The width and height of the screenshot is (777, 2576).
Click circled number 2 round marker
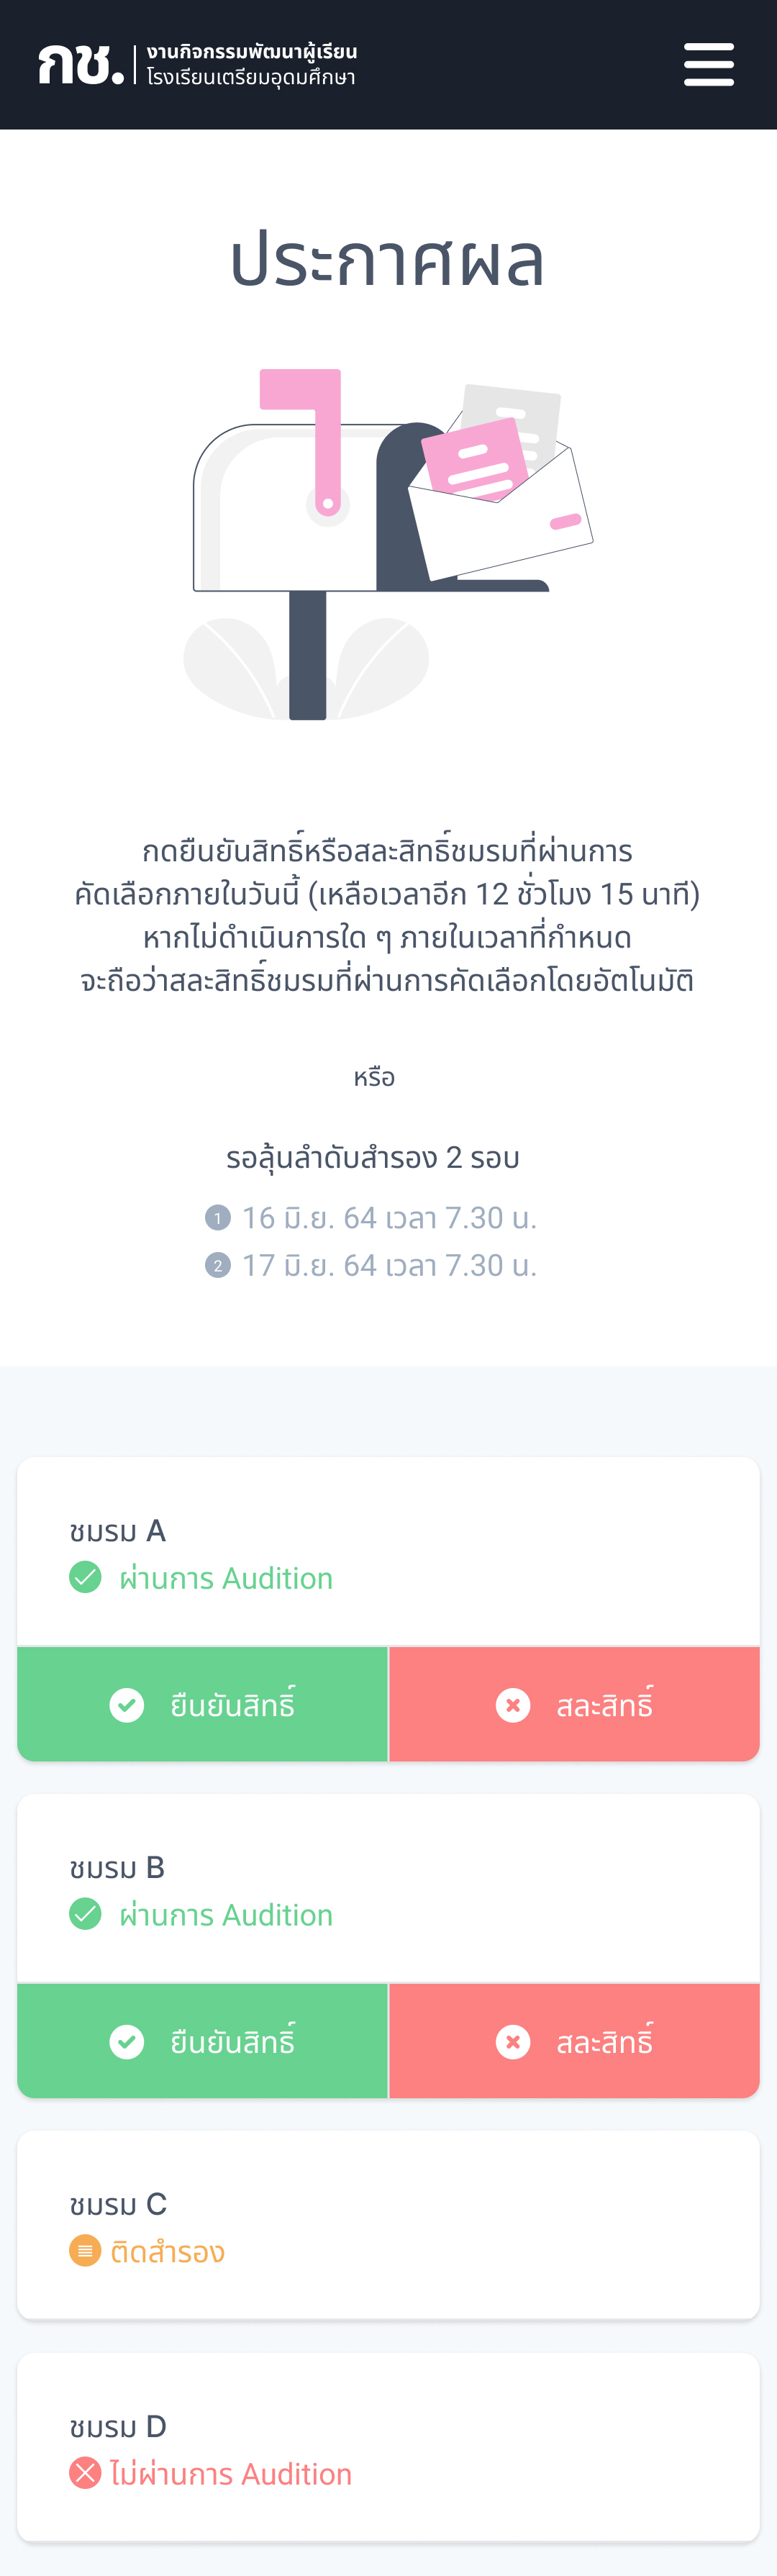click(x=218, y=1266)
